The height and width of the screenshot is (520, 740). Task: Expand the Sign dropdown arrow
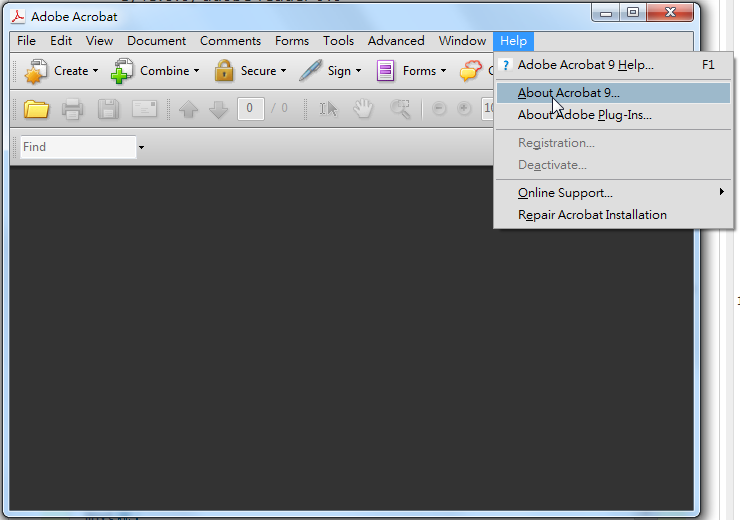click(x=358, y=71)
